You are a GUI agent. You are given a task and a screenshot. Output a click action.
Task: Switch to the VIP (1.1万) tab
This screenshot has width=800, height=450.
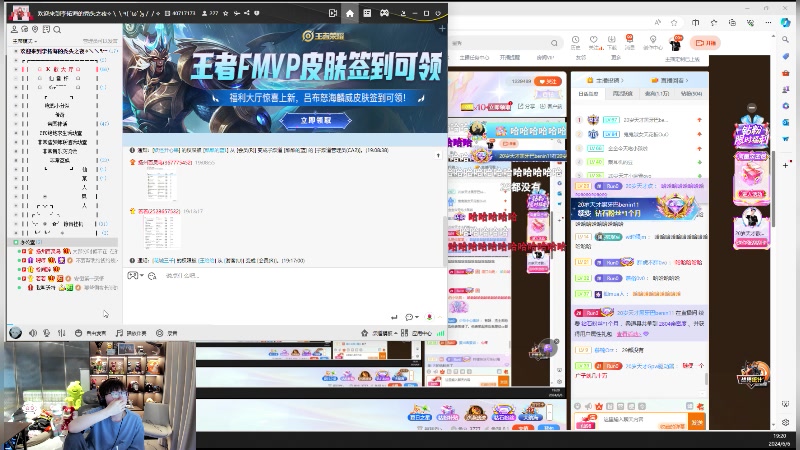coord(657,94)
